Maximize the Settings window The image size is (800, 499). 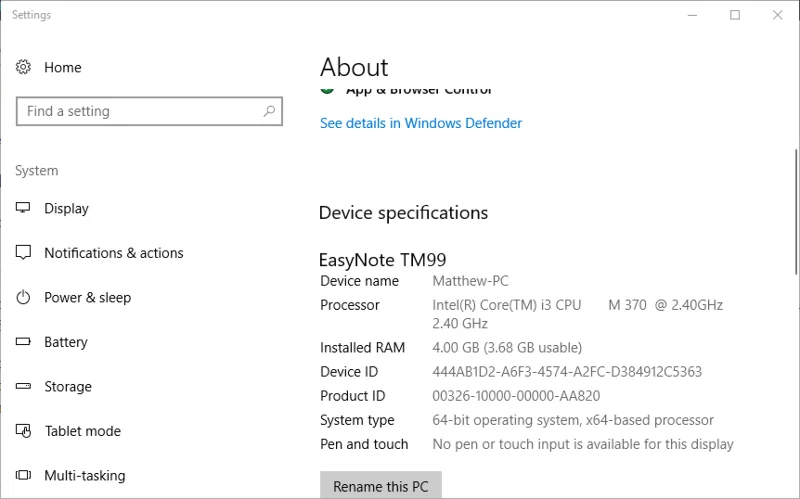click(735, 15)
